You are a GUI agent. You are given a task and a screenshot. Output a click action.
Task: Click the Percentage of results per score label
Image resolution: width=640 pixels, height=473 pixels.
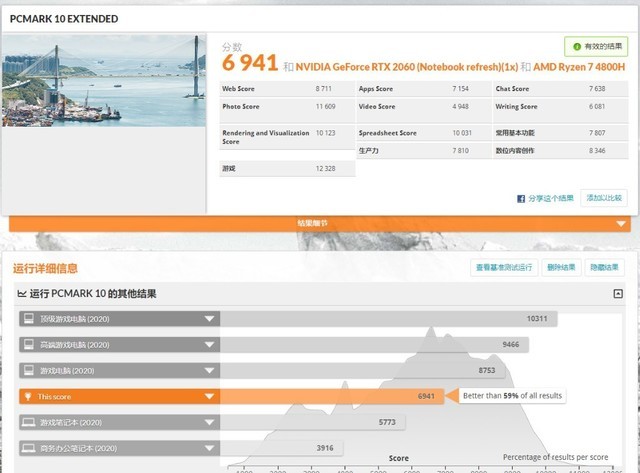(x=555, y=457)
